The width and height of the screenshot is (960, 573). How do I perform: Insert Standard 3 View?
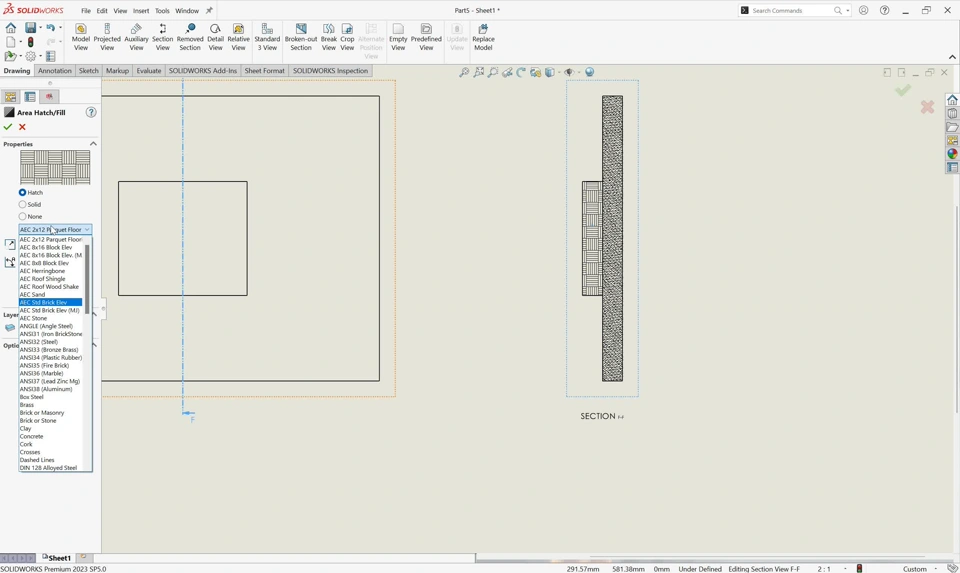[267, 37]
